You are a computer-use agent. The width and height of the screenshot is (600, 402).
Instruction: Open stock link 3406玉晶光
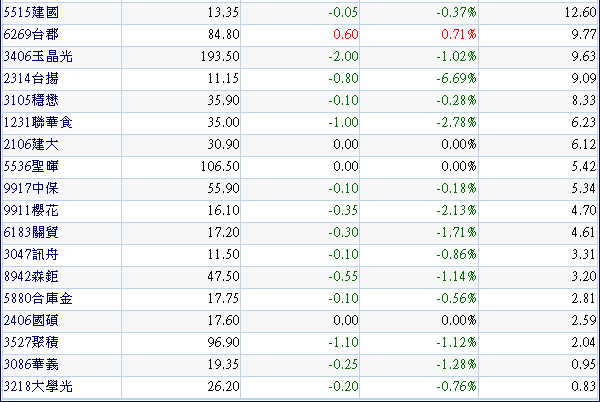(38, 57)
